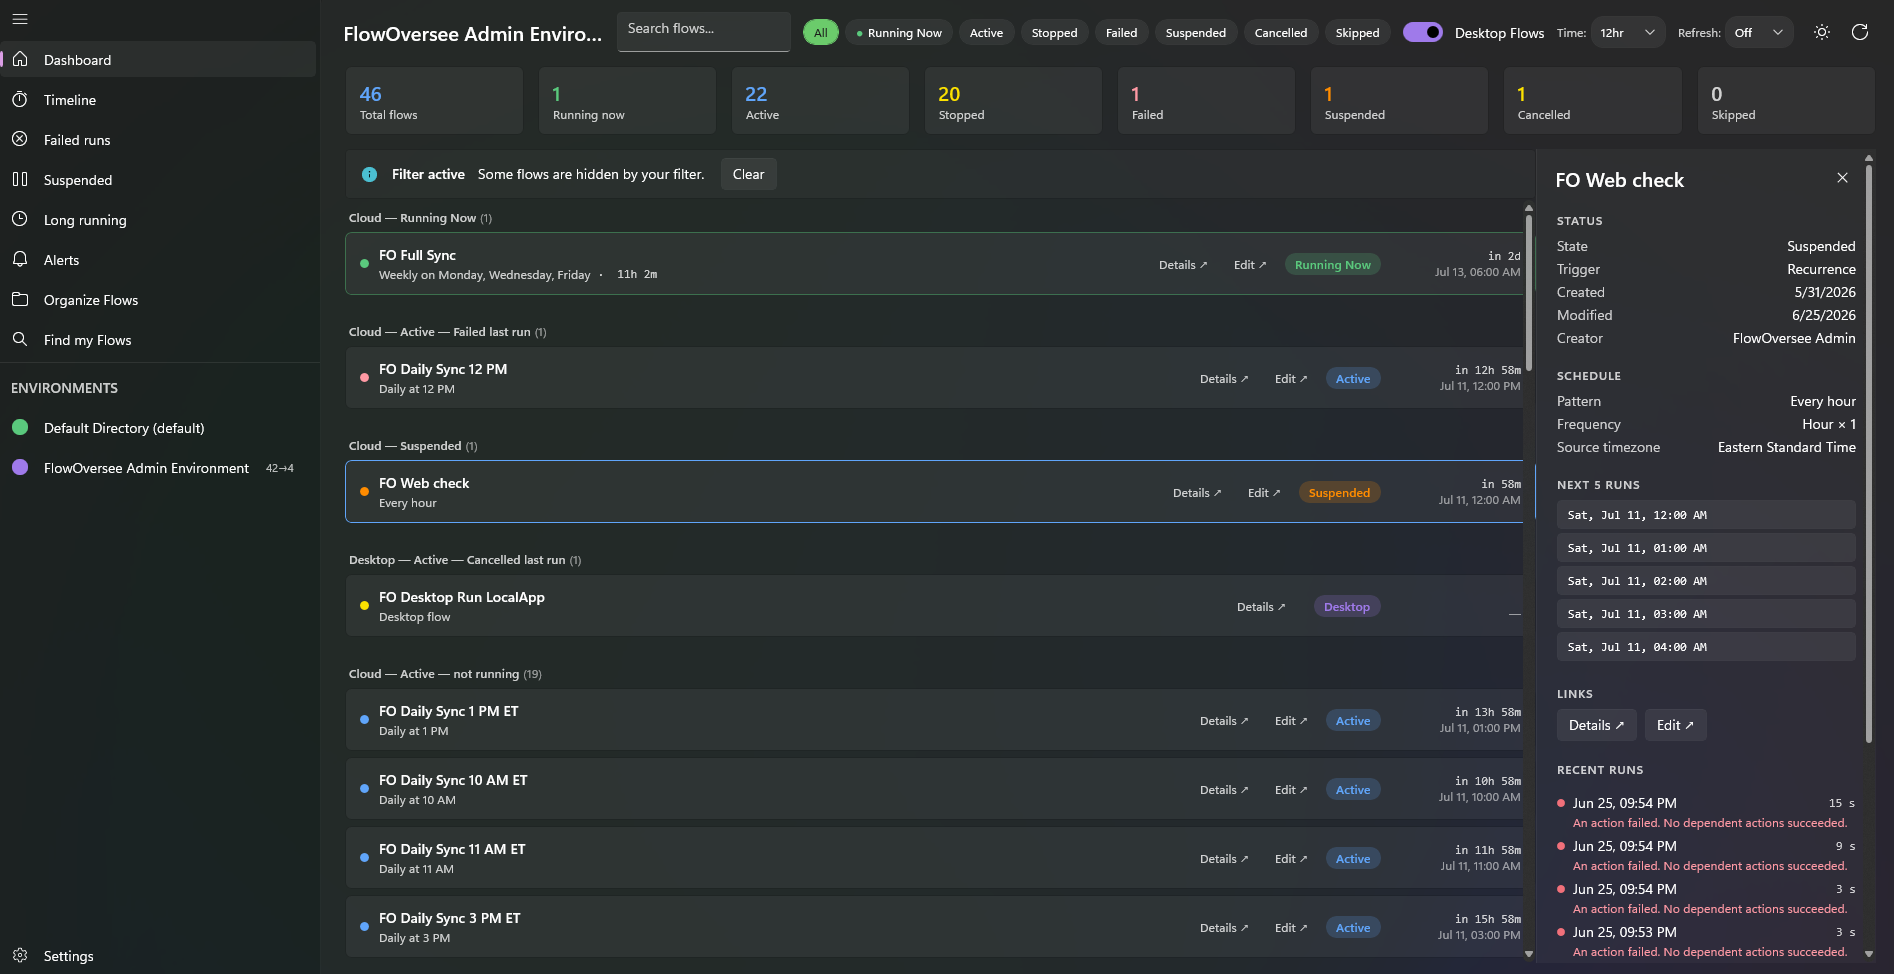Open the Time 12hr dropdown
Screen dimensions: 1894x974
click(x=1628, y=32)
